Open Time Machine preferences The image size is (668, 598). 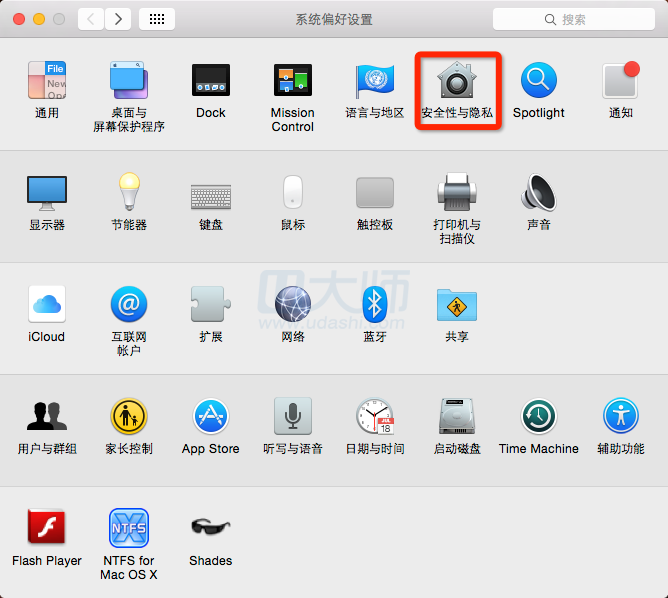tap(539, 416)
